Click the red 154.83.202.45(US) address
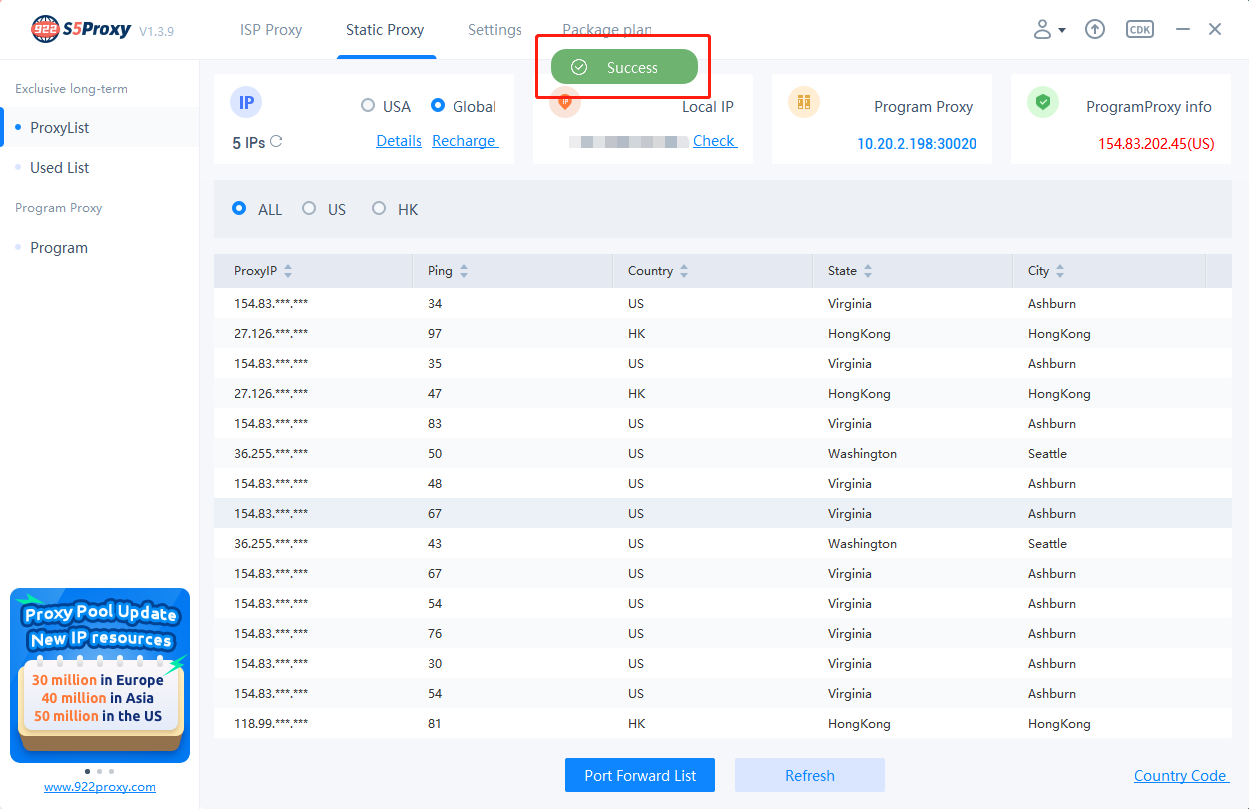Screen dimensions: 1249x809 pos(1156,144)
